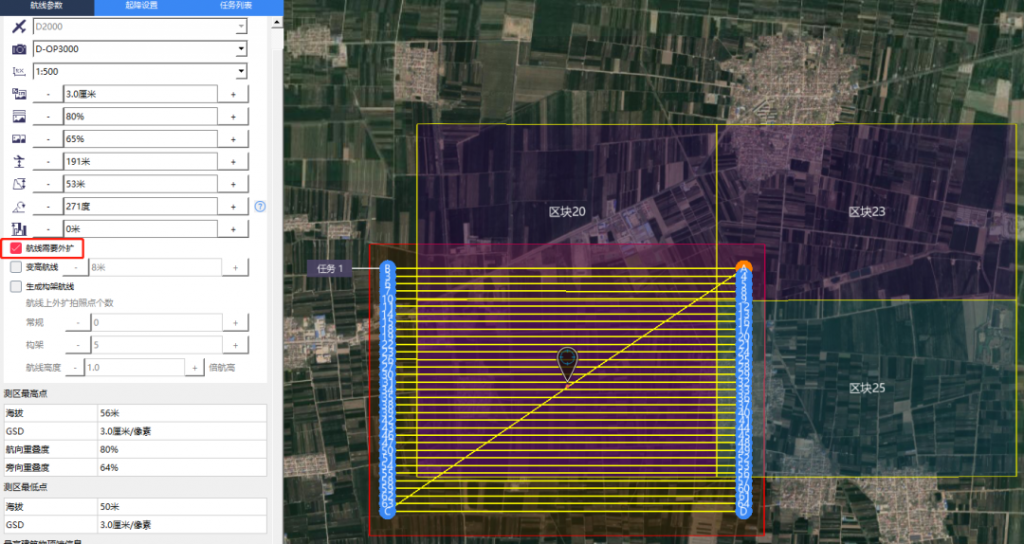1024x544 pixels.
Task: Click the ground resolution icon beside 3.0厘米
Action: [19, 94]
